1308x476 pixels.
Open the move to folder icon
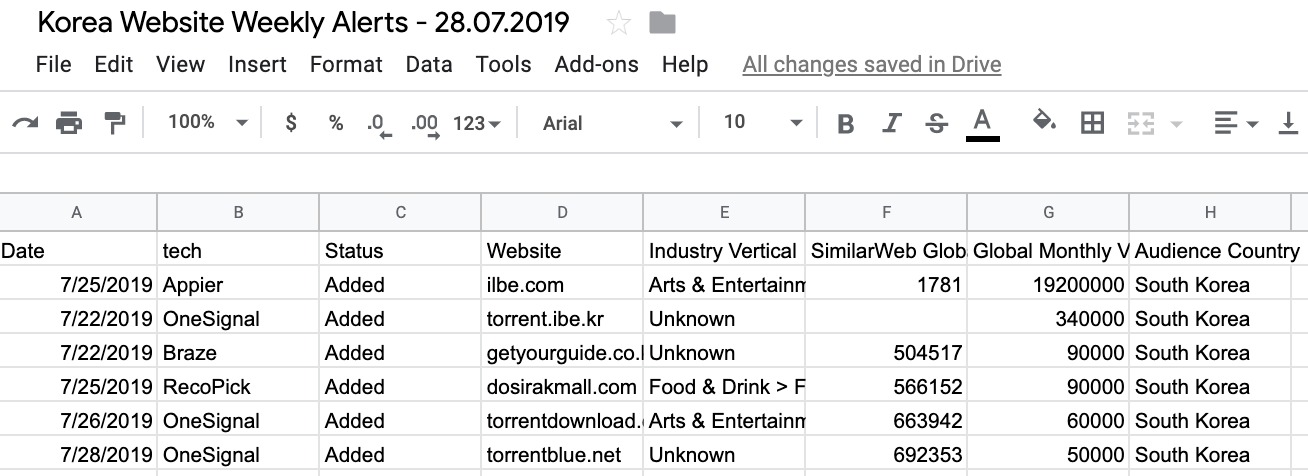click(x=662, y=23)
